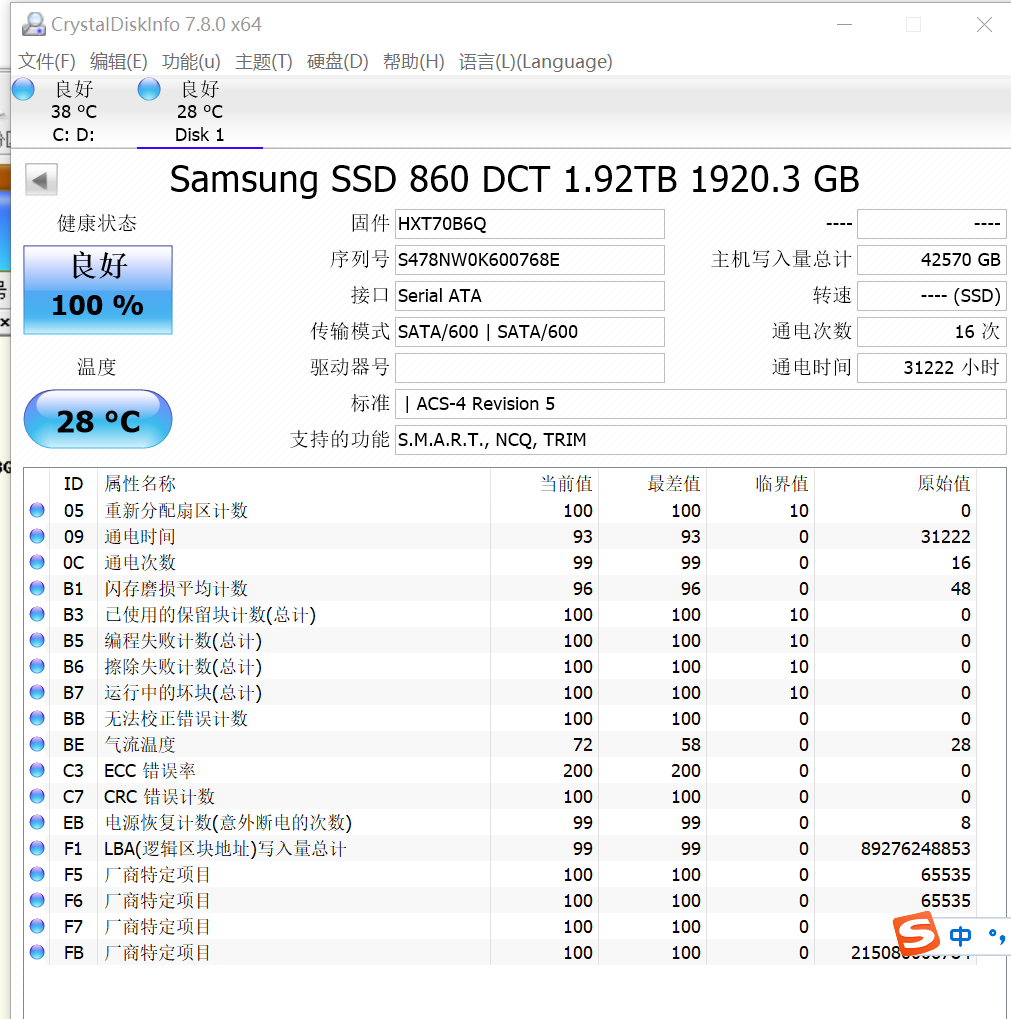Click the previous disk arrow button

[x=42, y=179]
